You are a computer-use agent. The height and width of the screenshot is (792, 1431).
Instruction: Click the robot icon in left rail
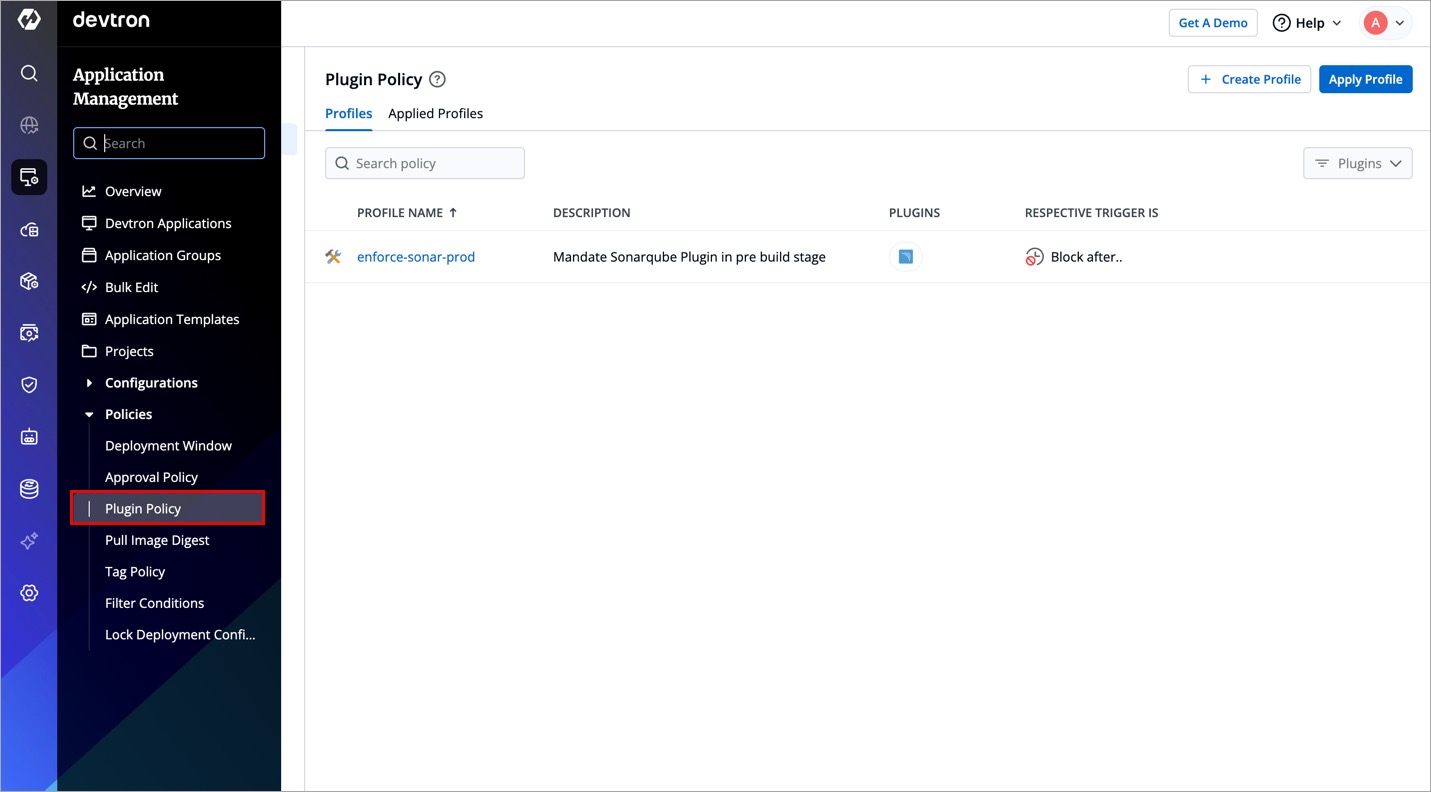(29, 437)
